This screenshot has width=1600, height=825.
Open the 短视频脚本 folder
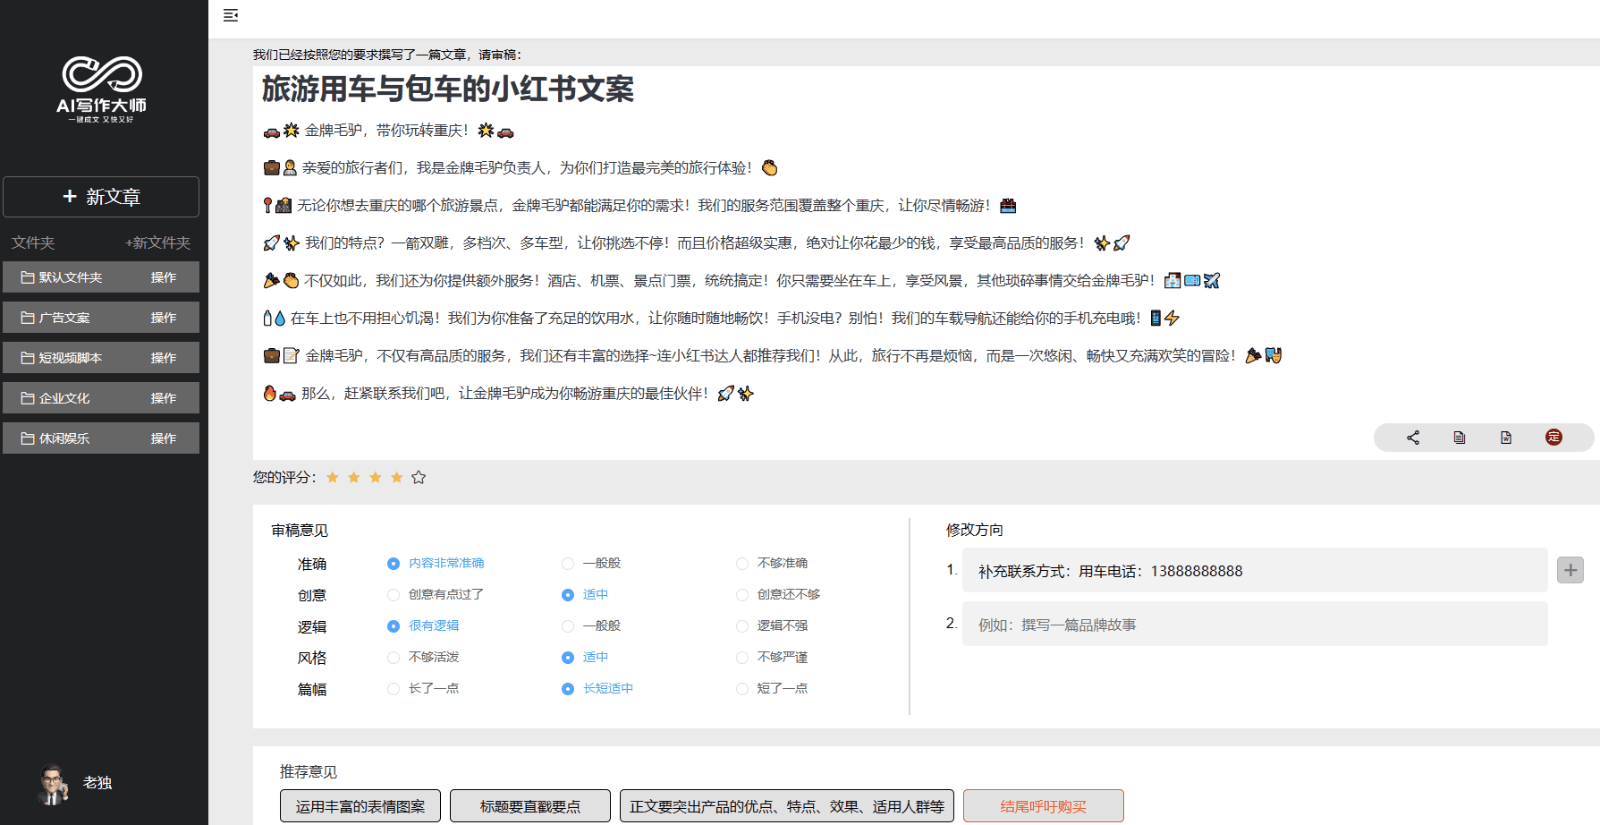click(70, 358)
